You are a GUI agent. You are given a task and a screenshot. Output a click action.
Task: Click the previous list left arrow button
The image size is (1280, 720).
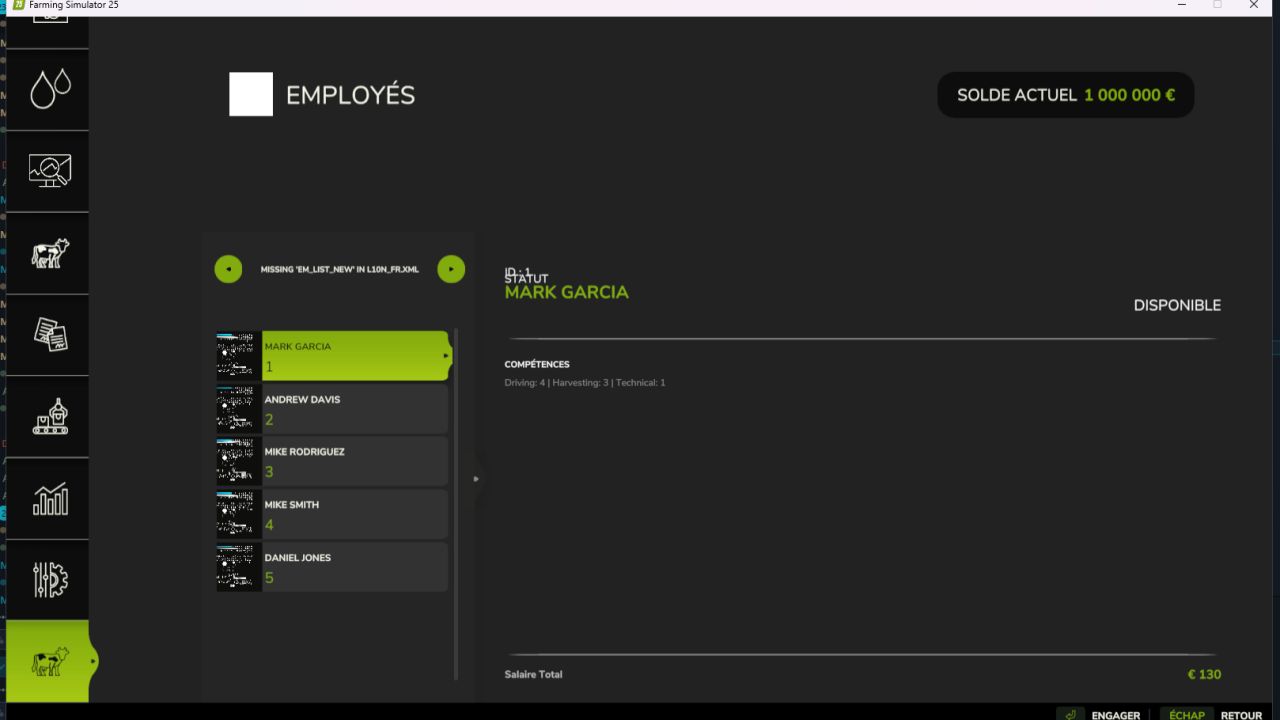pos(228,269)
